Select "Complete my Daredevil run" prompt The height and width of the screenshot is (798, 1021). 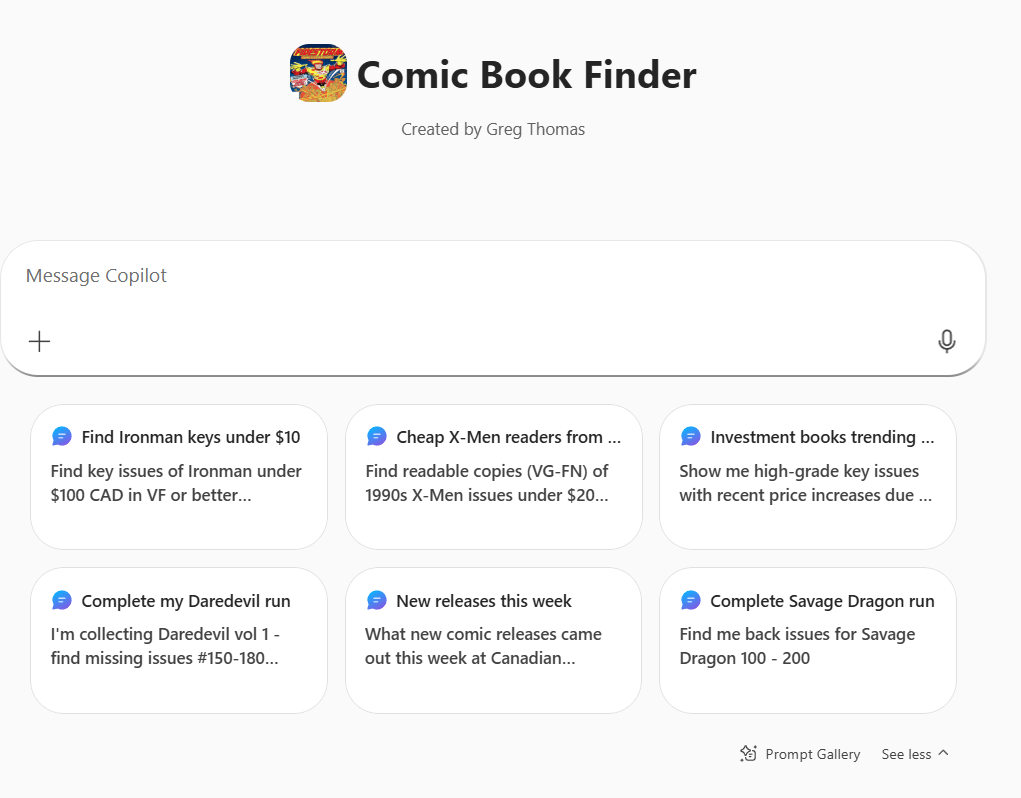[x=179, y=642]
